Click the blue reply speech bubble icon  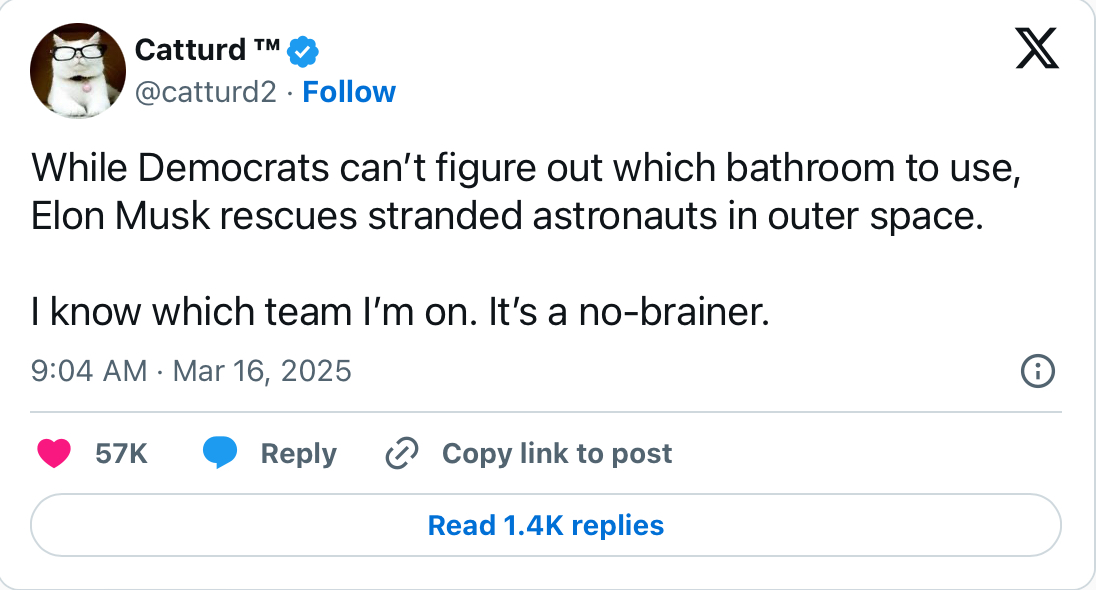pos(219,454)
